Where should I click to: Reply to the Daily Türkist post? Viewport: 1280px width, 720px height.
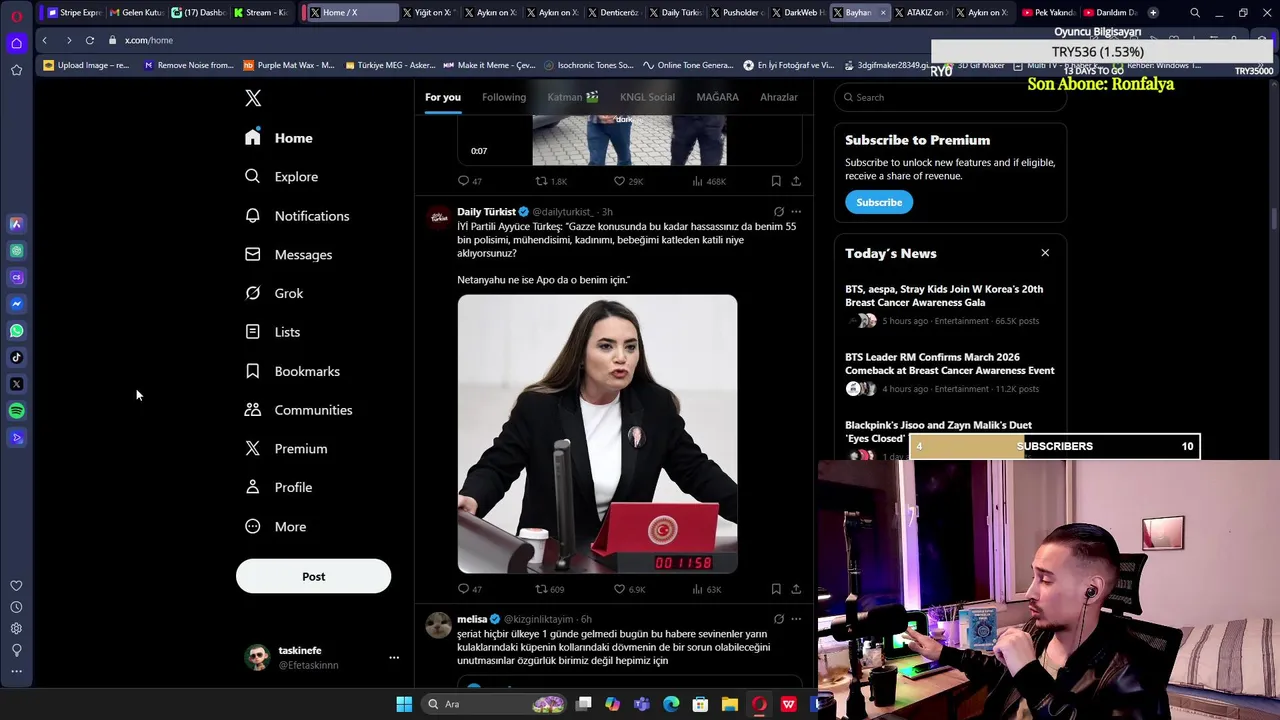pos(470,589)
